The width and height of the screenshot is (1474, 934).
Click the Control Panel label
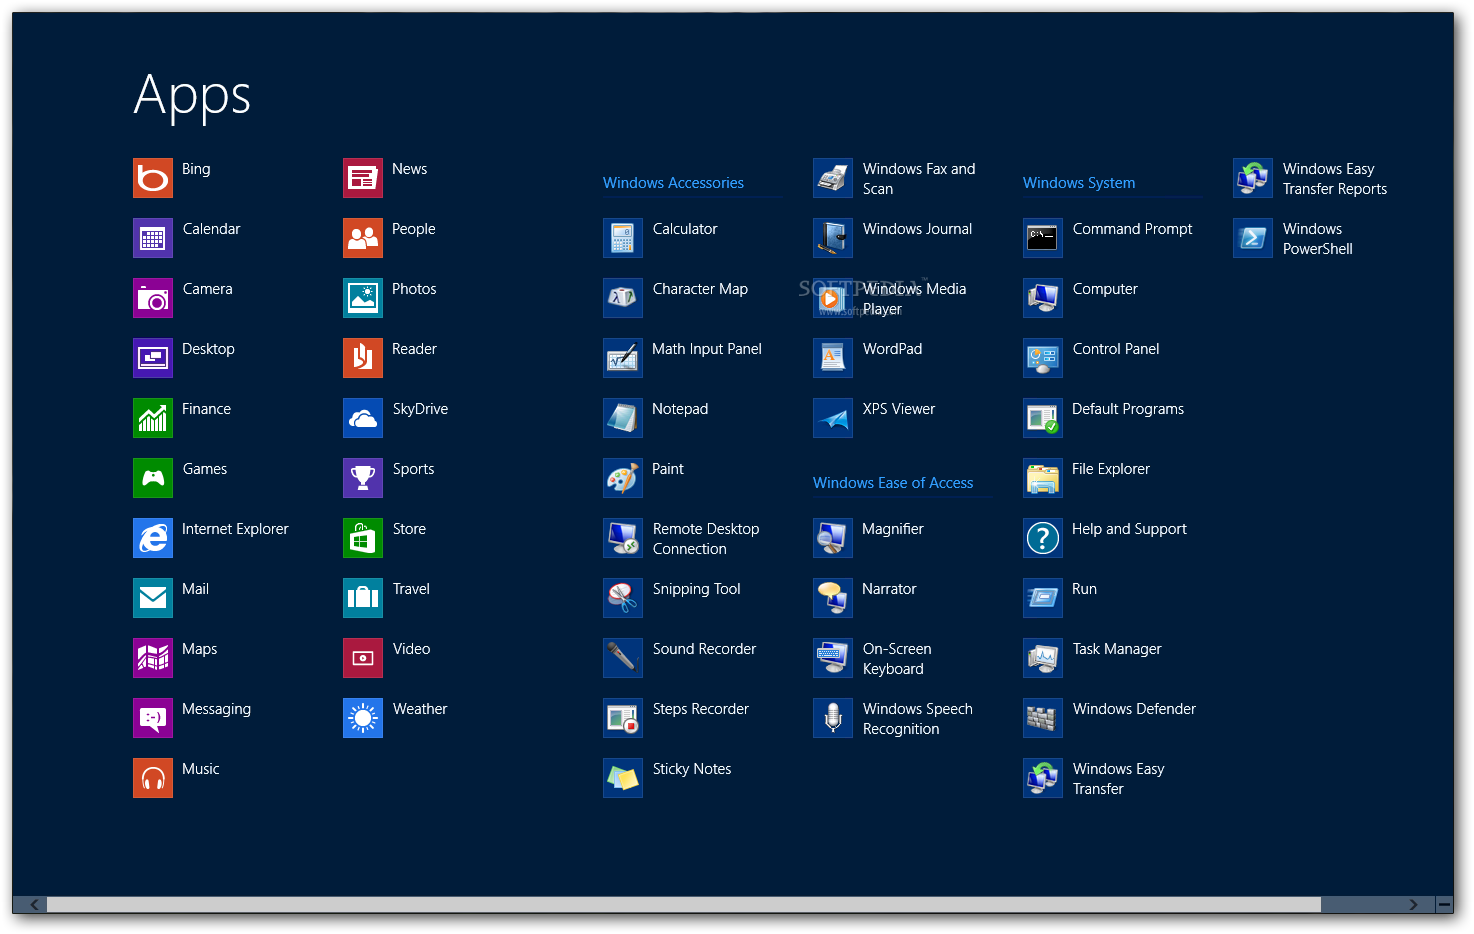click(x=1116, y=349)
